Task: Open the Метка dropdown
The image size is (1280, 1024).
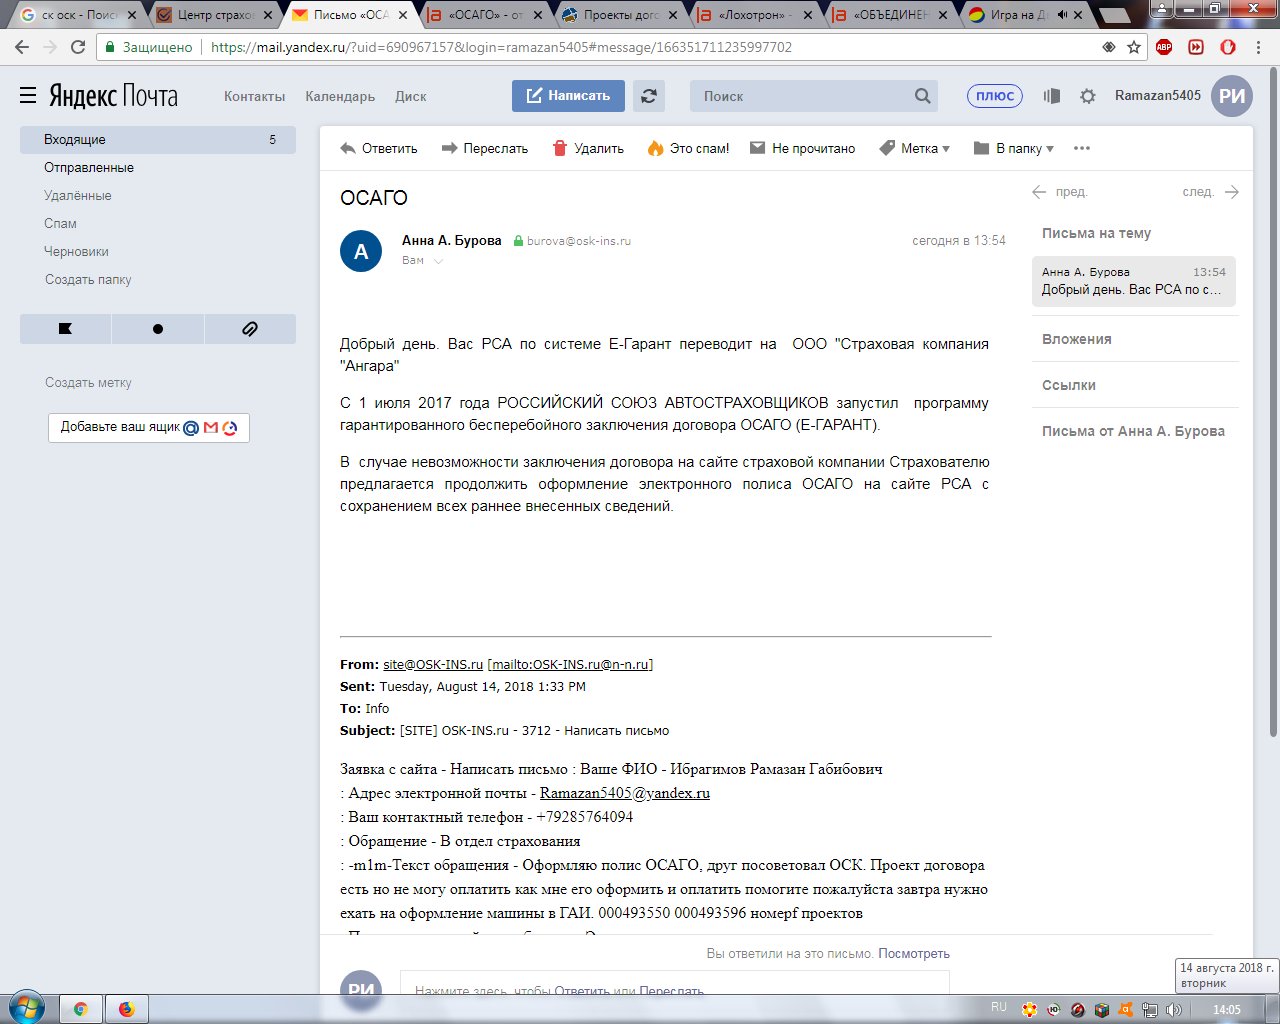Action: pyautogui.click(x=915, y=148)
